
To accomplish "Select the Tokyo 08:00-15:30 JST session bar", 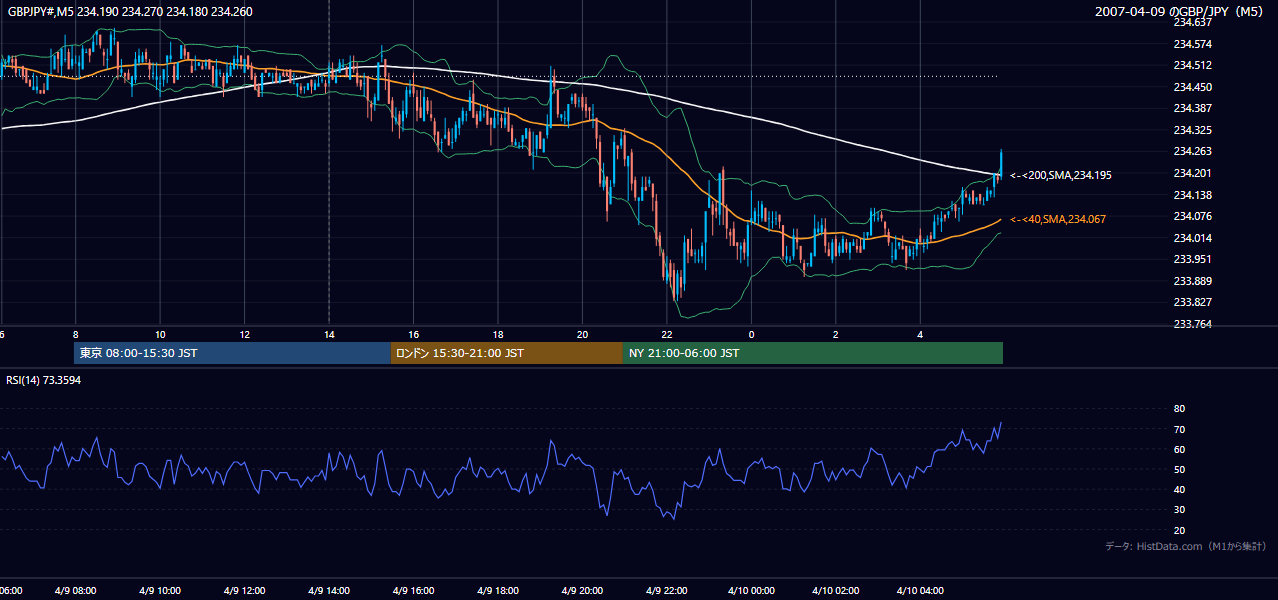I will pos(232,353).
